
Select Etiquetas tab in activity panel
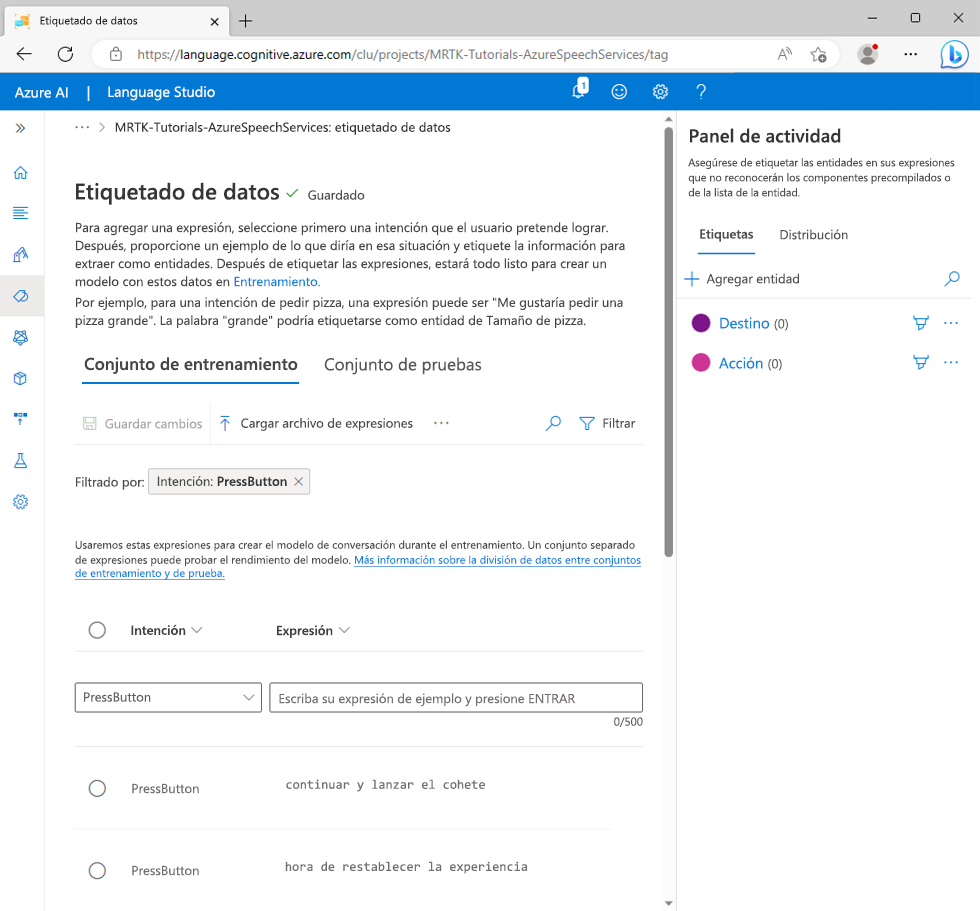[726, 235]
